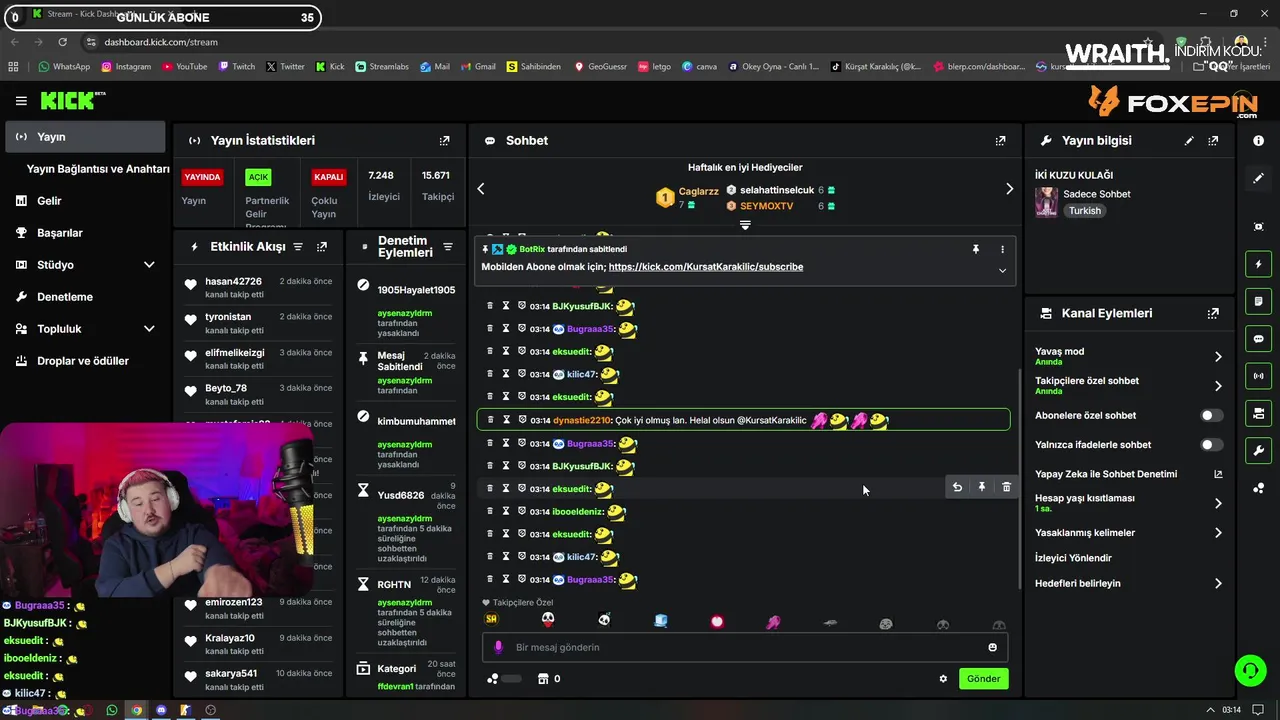1280x720 pixels.
Task: Open Chrome from the Windows taskbar
Action: 137,710
